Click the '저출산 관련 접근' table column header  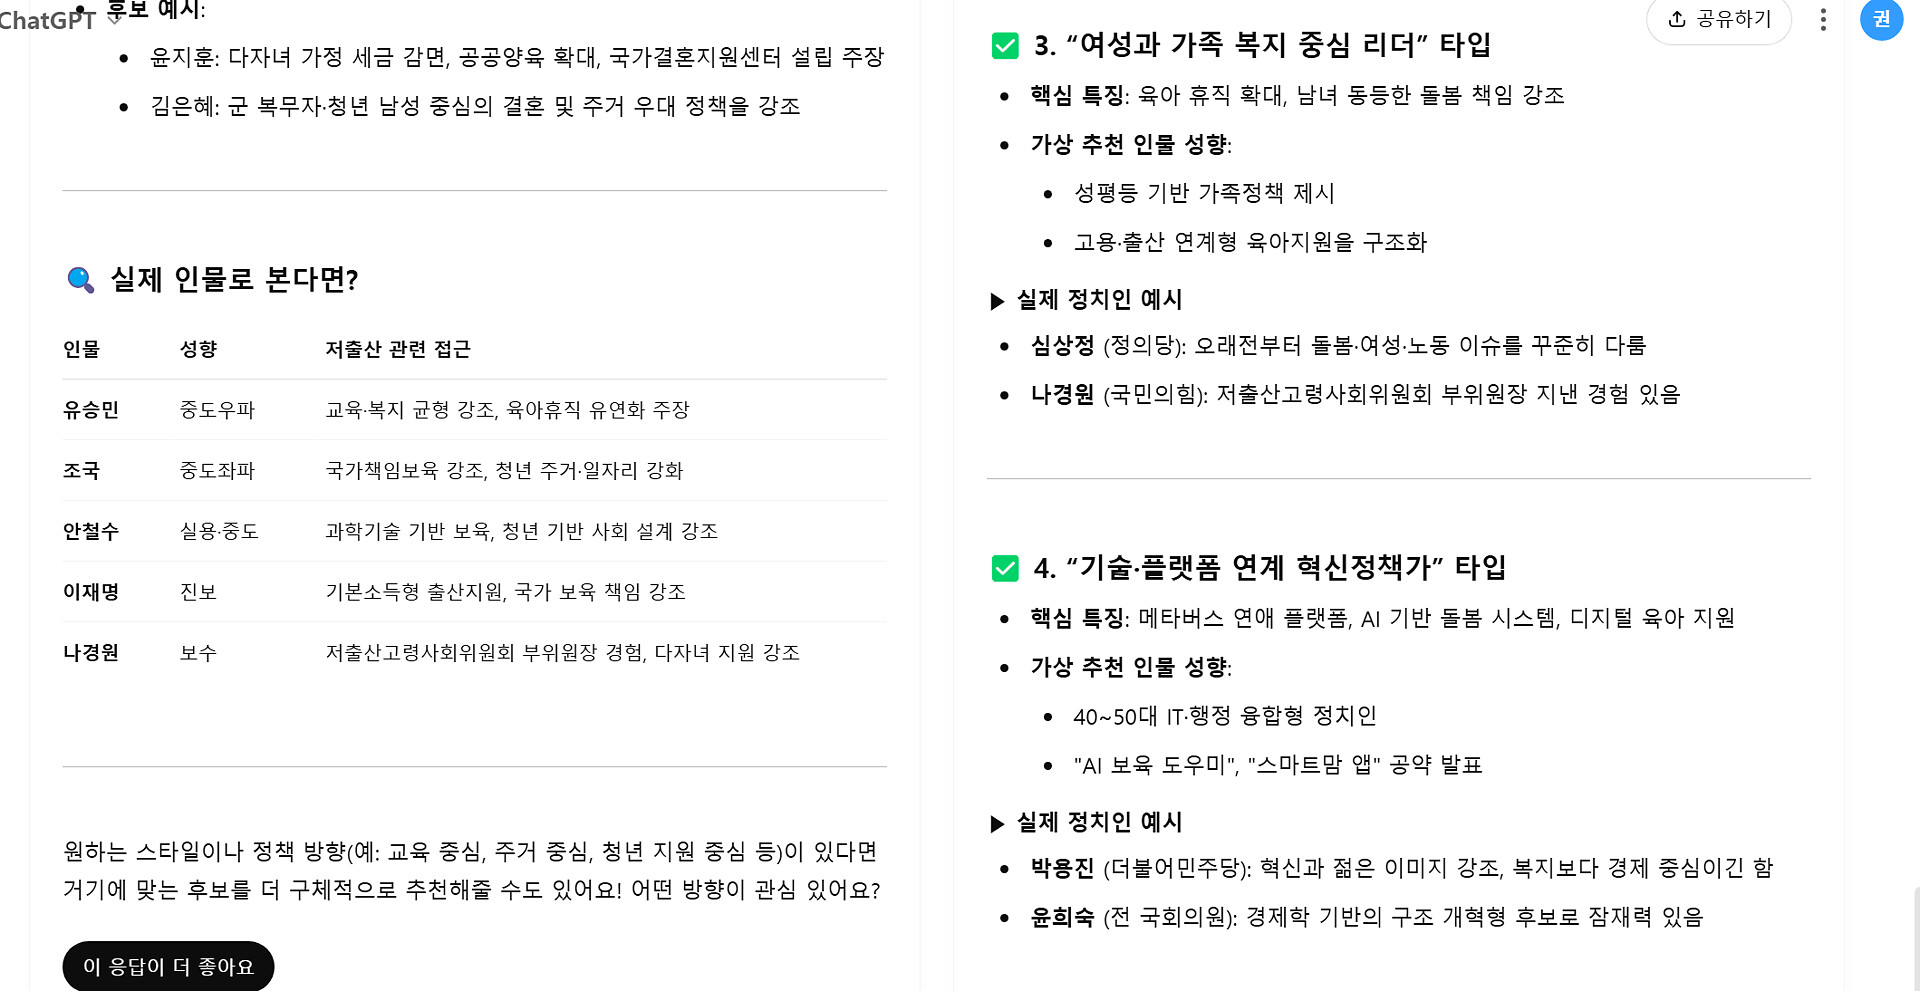[x=397, y=349]
